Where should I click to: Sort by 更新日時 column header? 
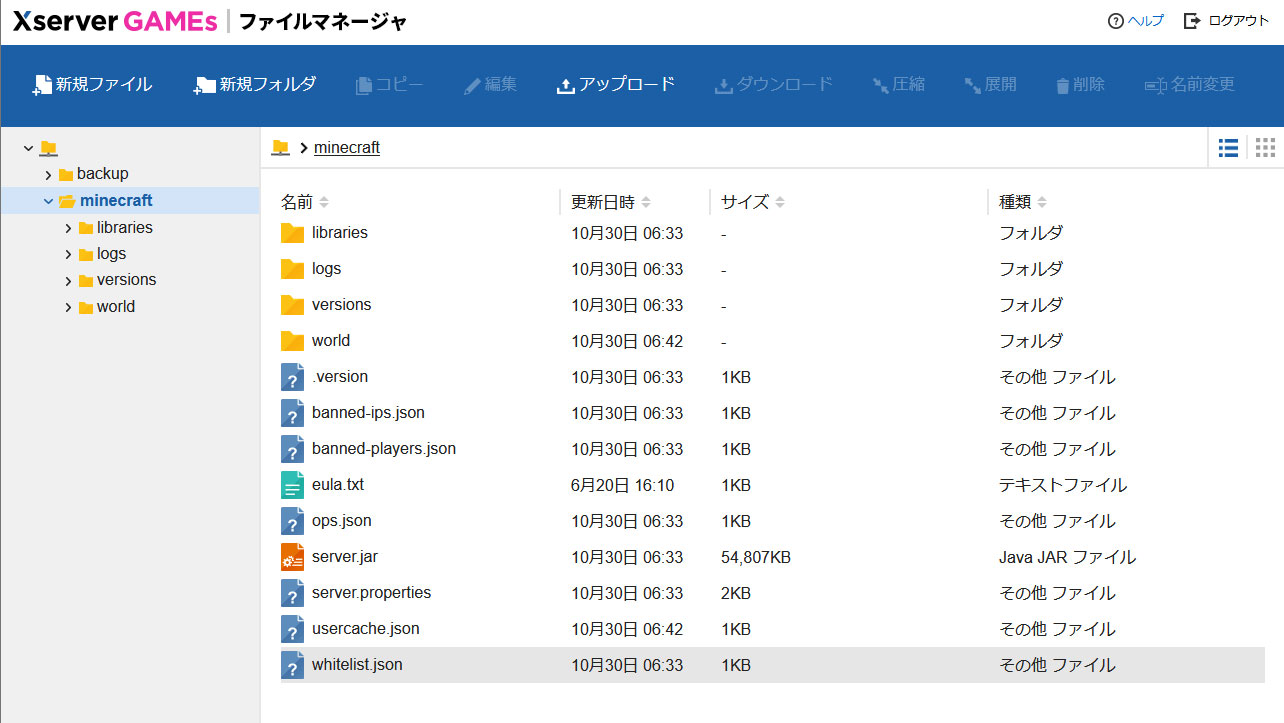click(x=611, y=202)
